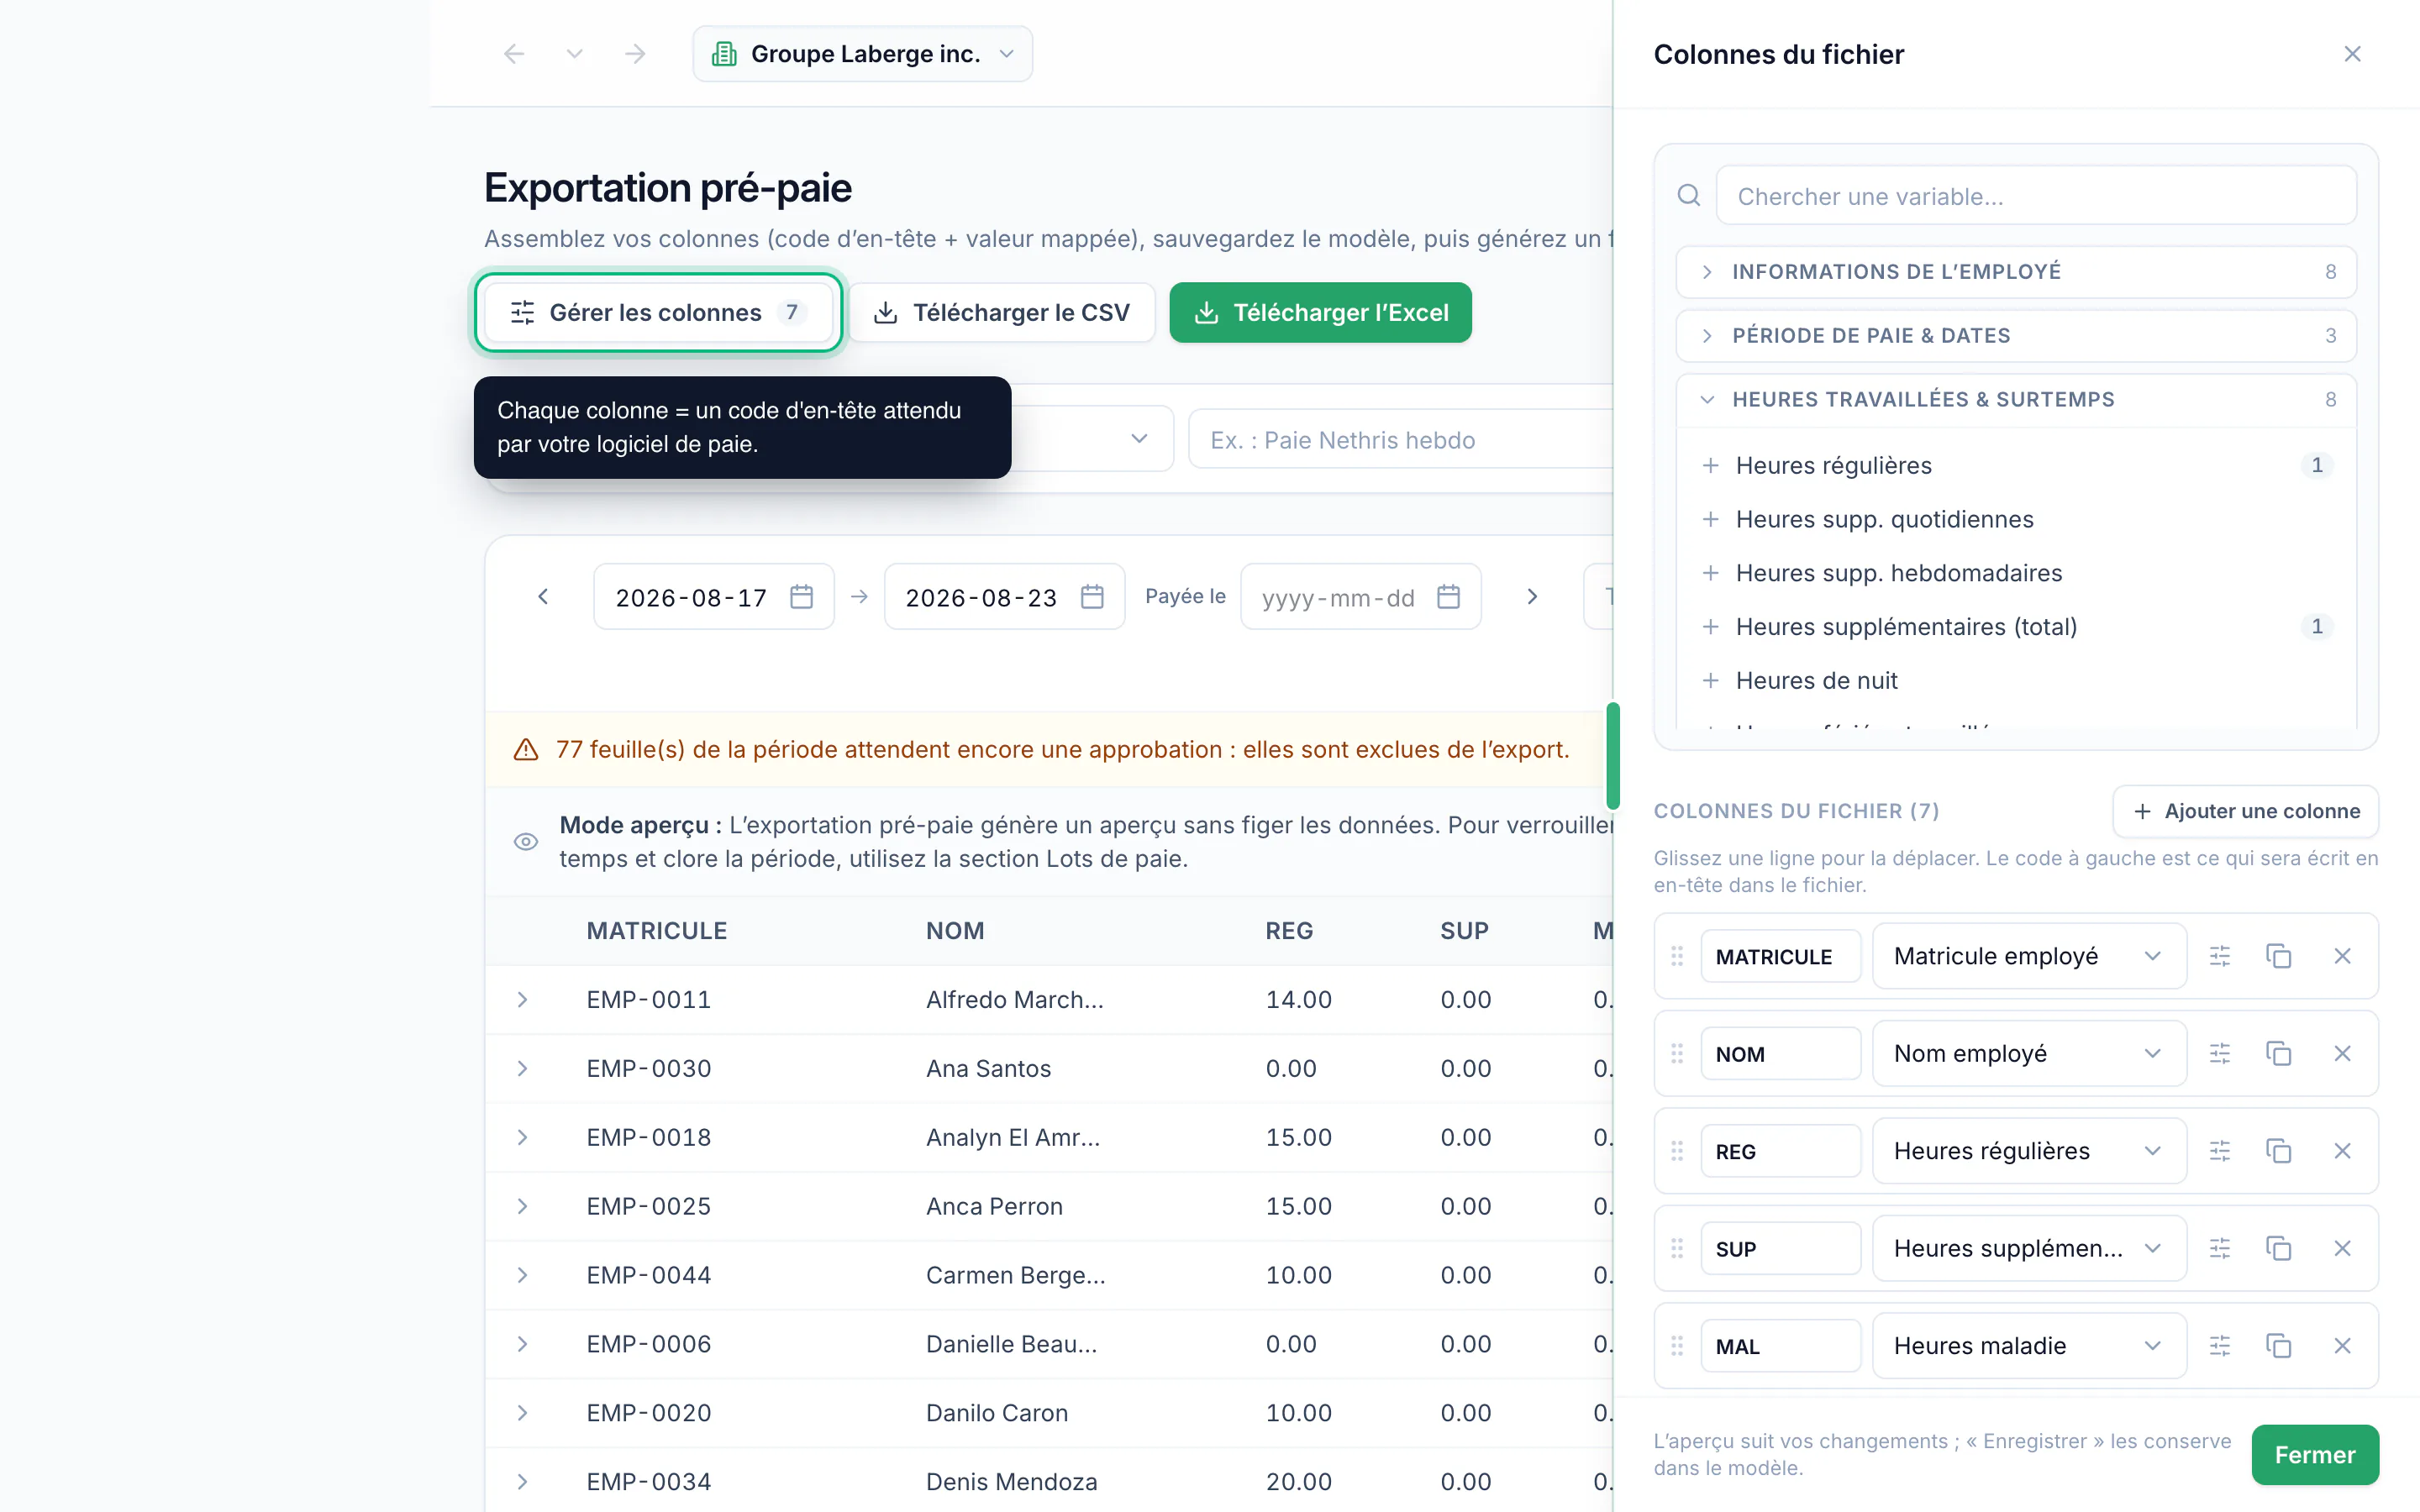Add Heures supplémentaires (total) variable

tap(2016, 627)
